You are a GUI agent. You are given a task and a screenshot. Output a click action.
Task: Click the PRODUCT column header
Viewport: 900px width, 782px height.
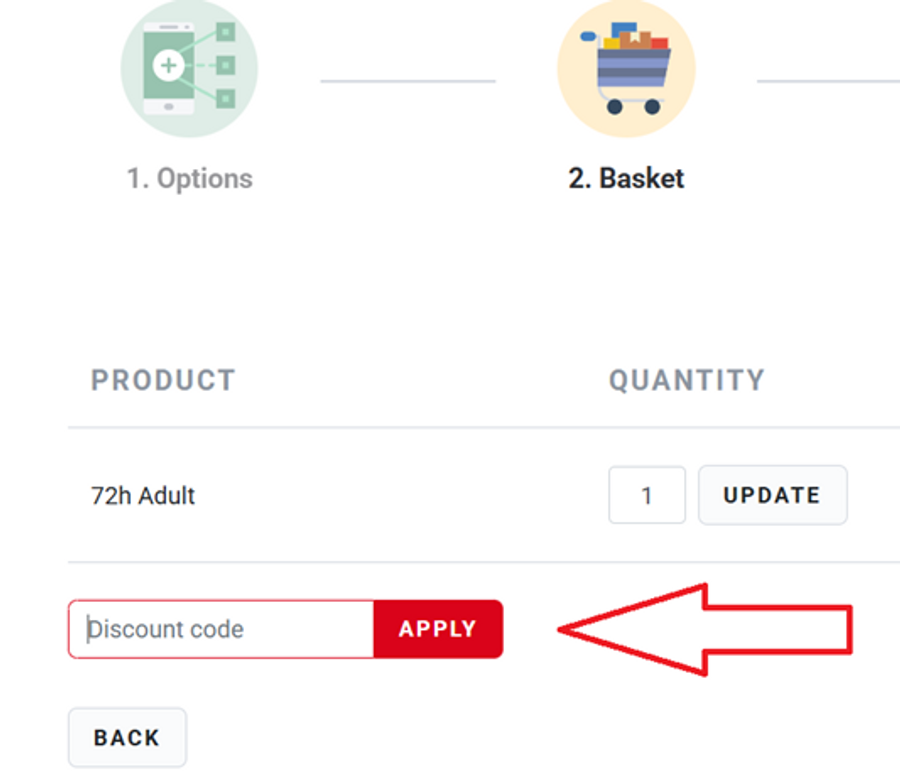tap(163, 380)
